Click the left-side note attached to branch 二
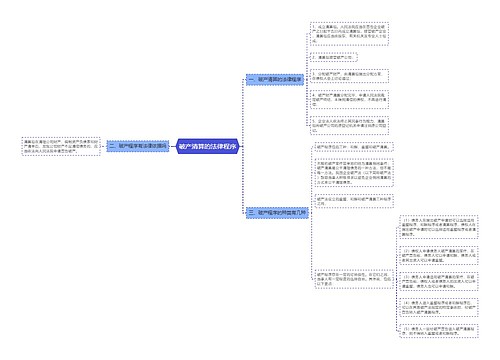This screenshot has width=500, height=360. [61, 146]
